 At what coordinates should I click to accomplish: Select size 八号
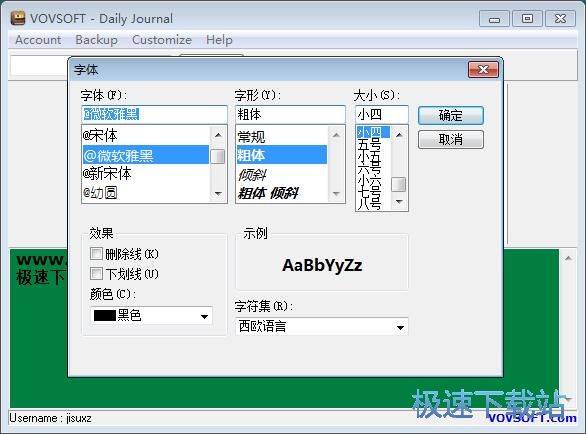(x=373, y=204)
